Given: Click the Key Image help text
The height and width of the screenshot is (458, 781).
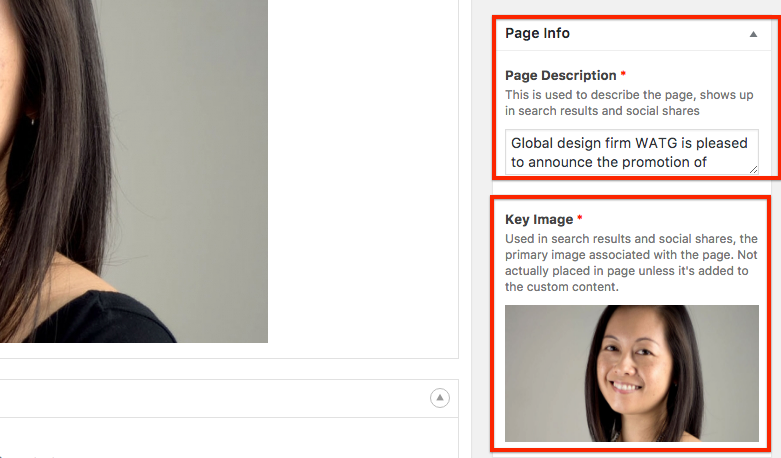Looking at the screenshot, I should pyautogui.click(x=631, y=262).
